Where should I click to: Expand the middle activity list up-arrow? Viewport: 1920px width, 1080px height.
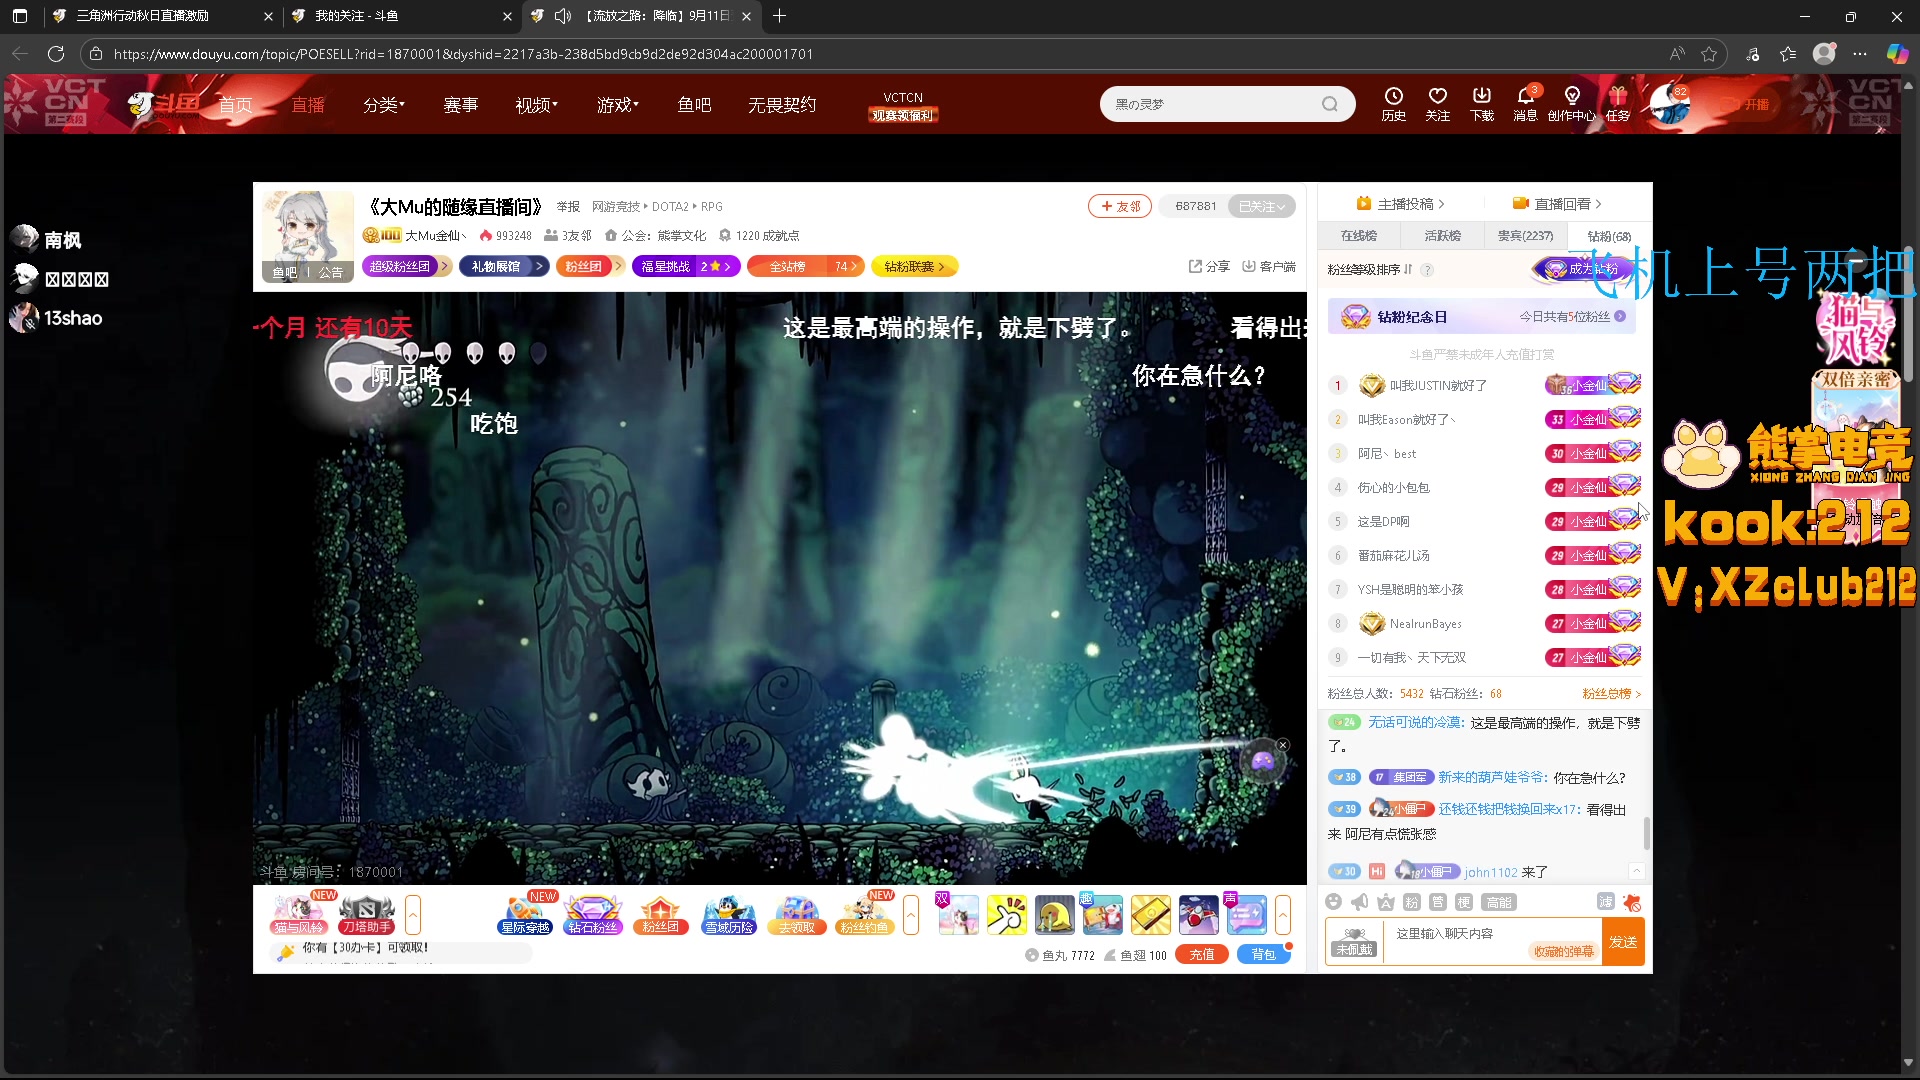[x=911, y=915]
